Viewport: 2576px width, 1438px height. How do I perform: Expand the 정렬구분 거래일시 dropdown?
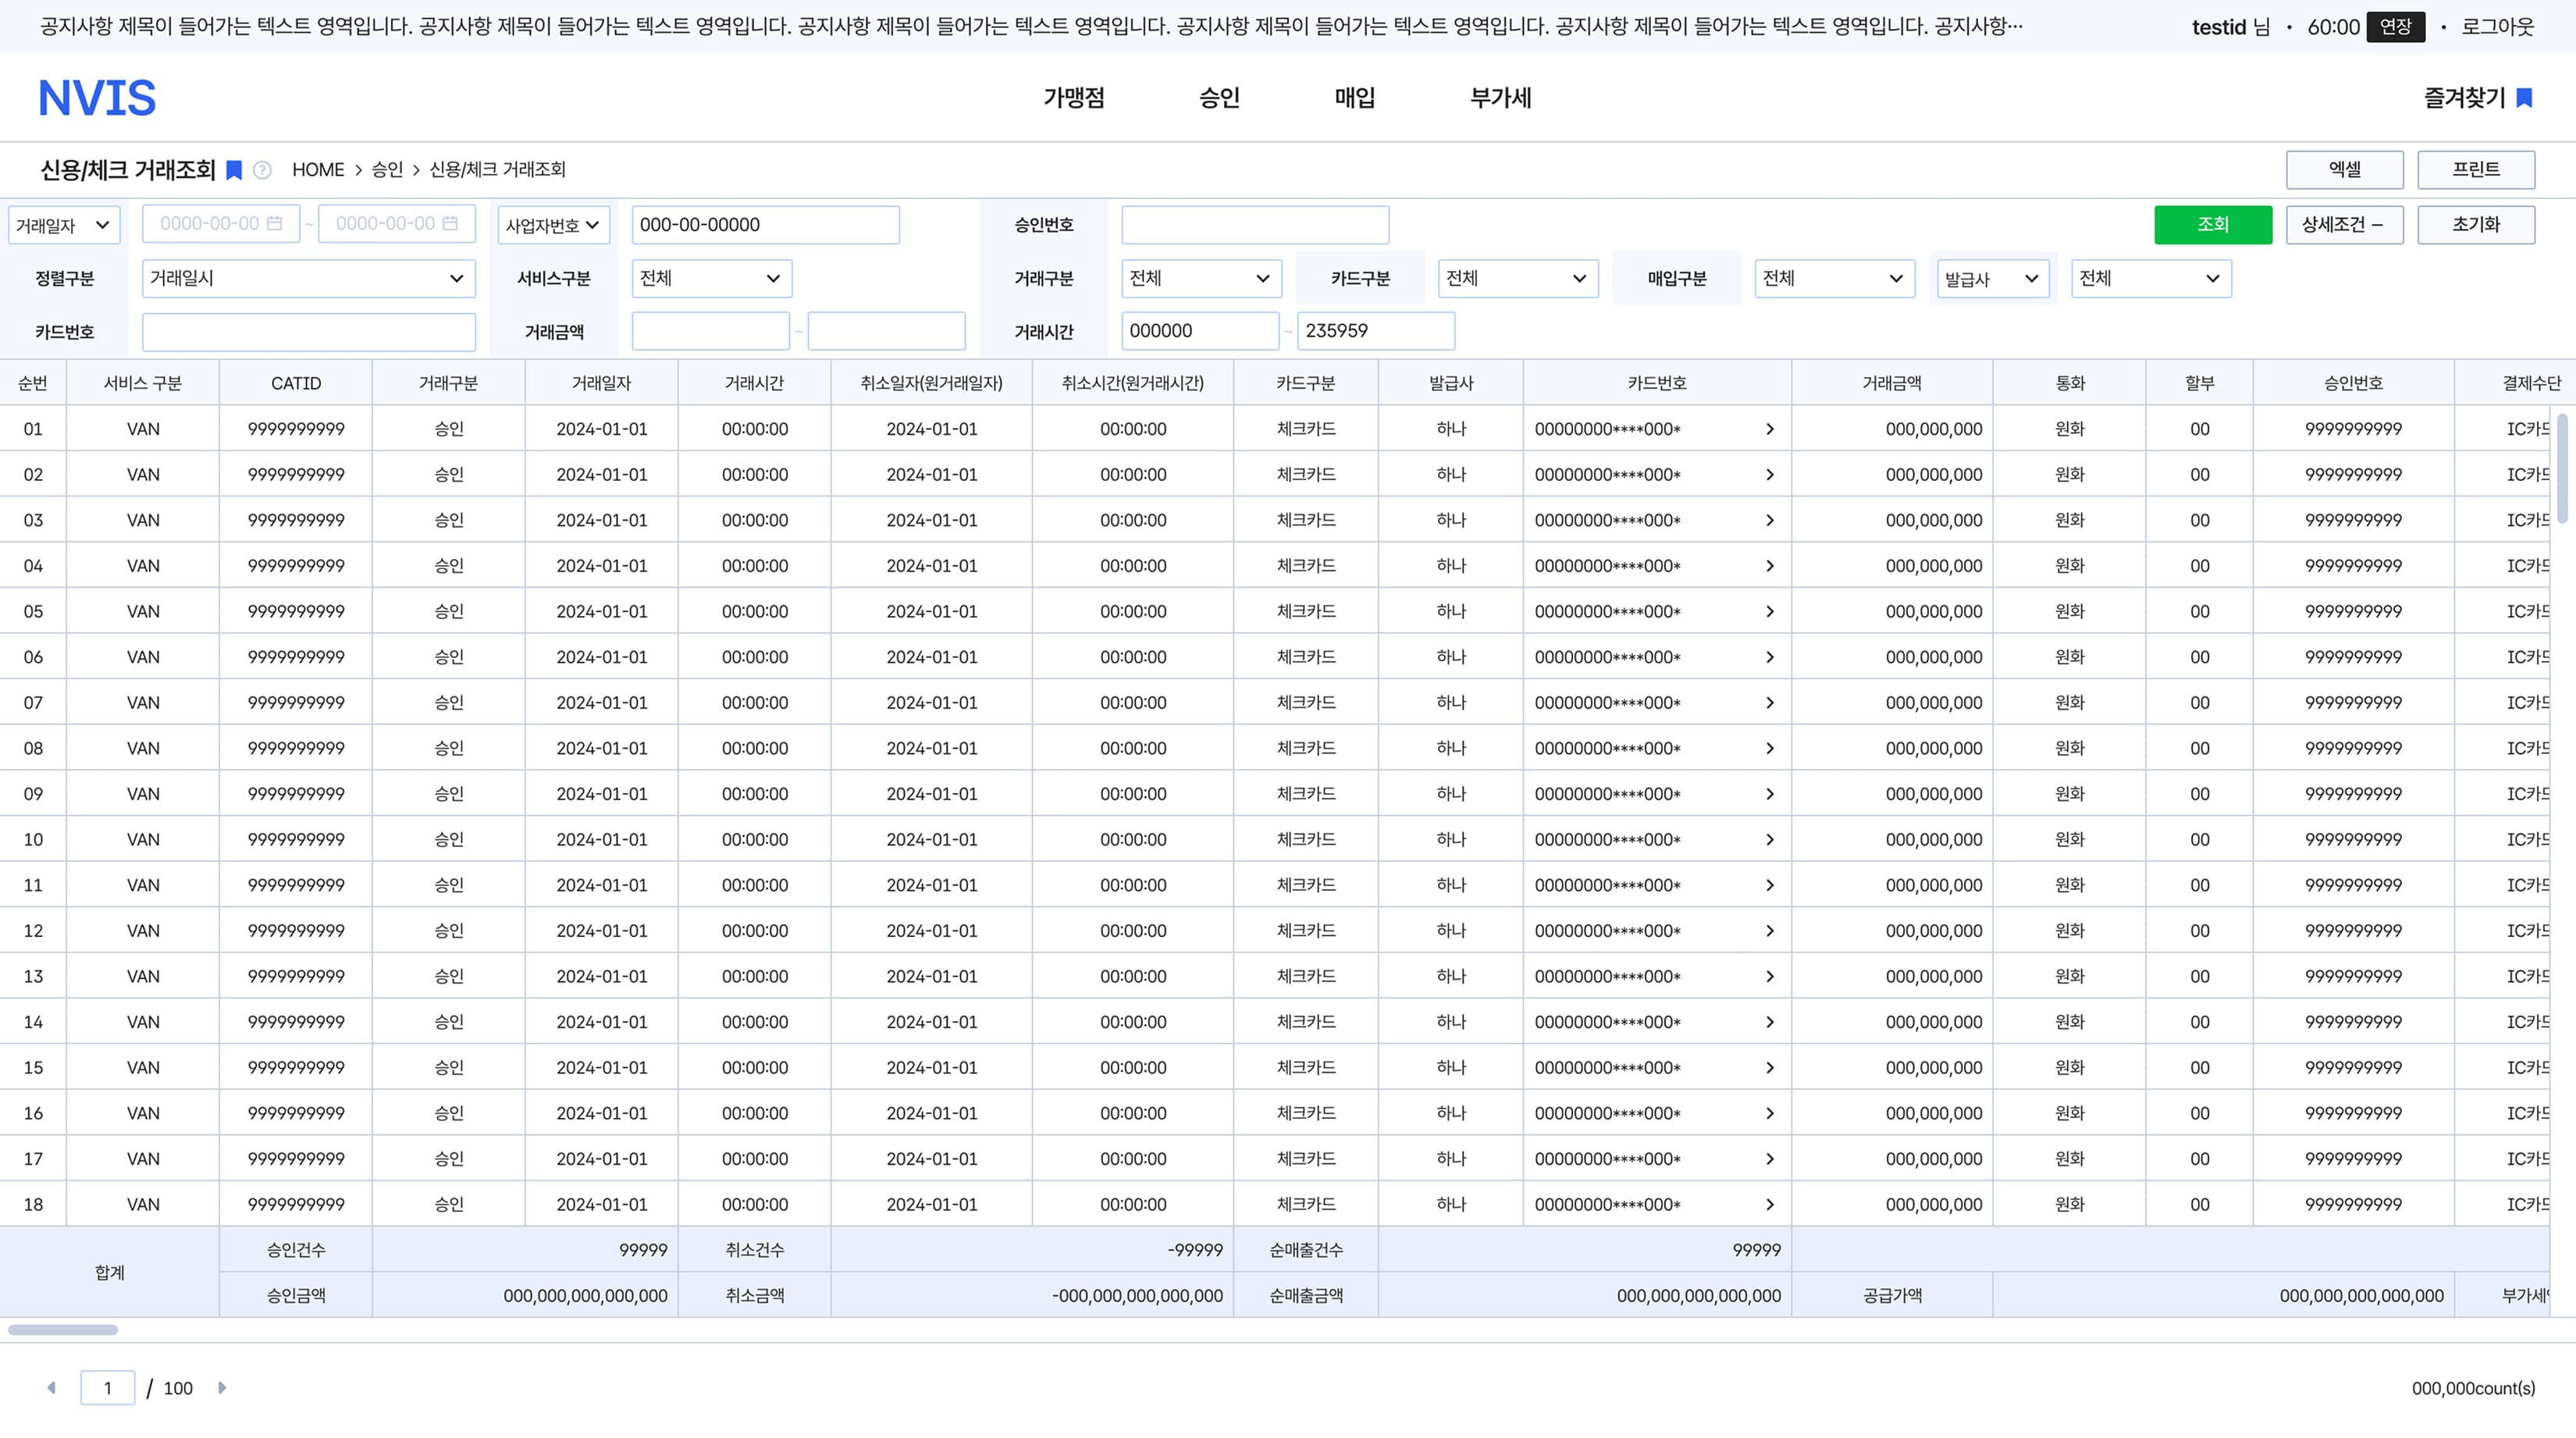[309, 279]
